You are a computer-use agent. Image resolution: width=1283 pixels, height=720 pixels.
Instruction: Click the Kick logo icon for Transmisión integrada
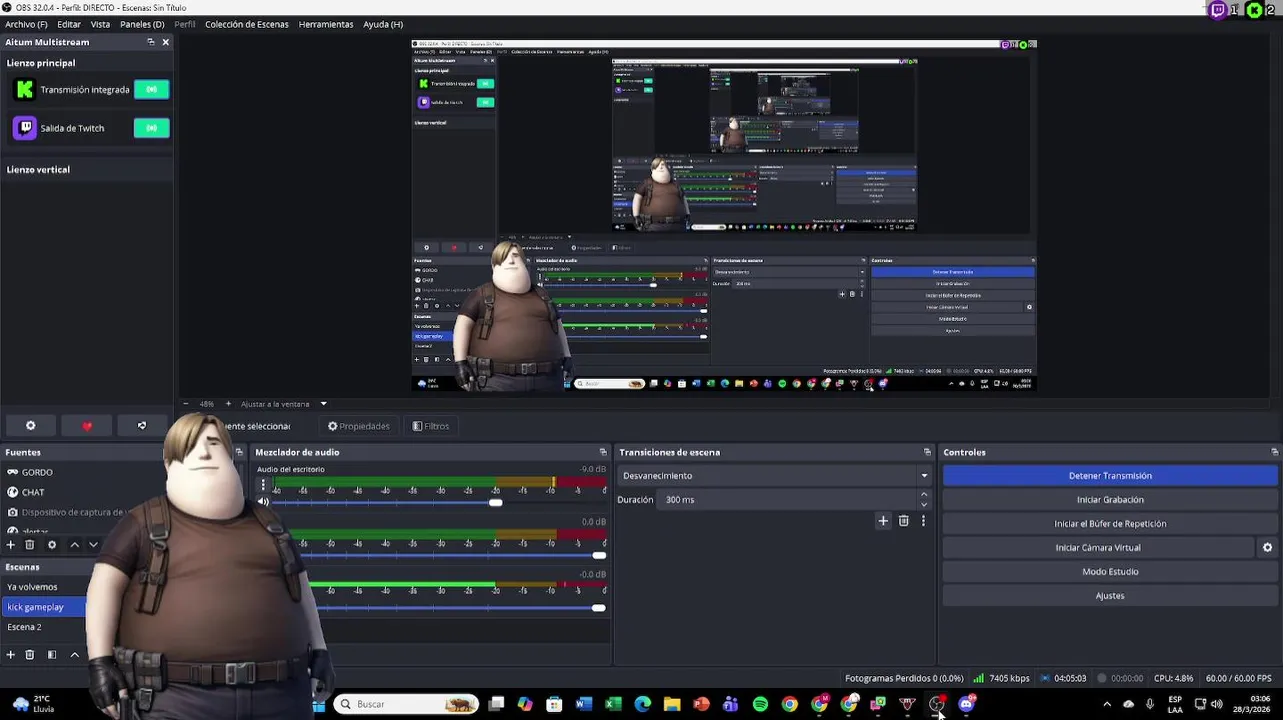25,90
